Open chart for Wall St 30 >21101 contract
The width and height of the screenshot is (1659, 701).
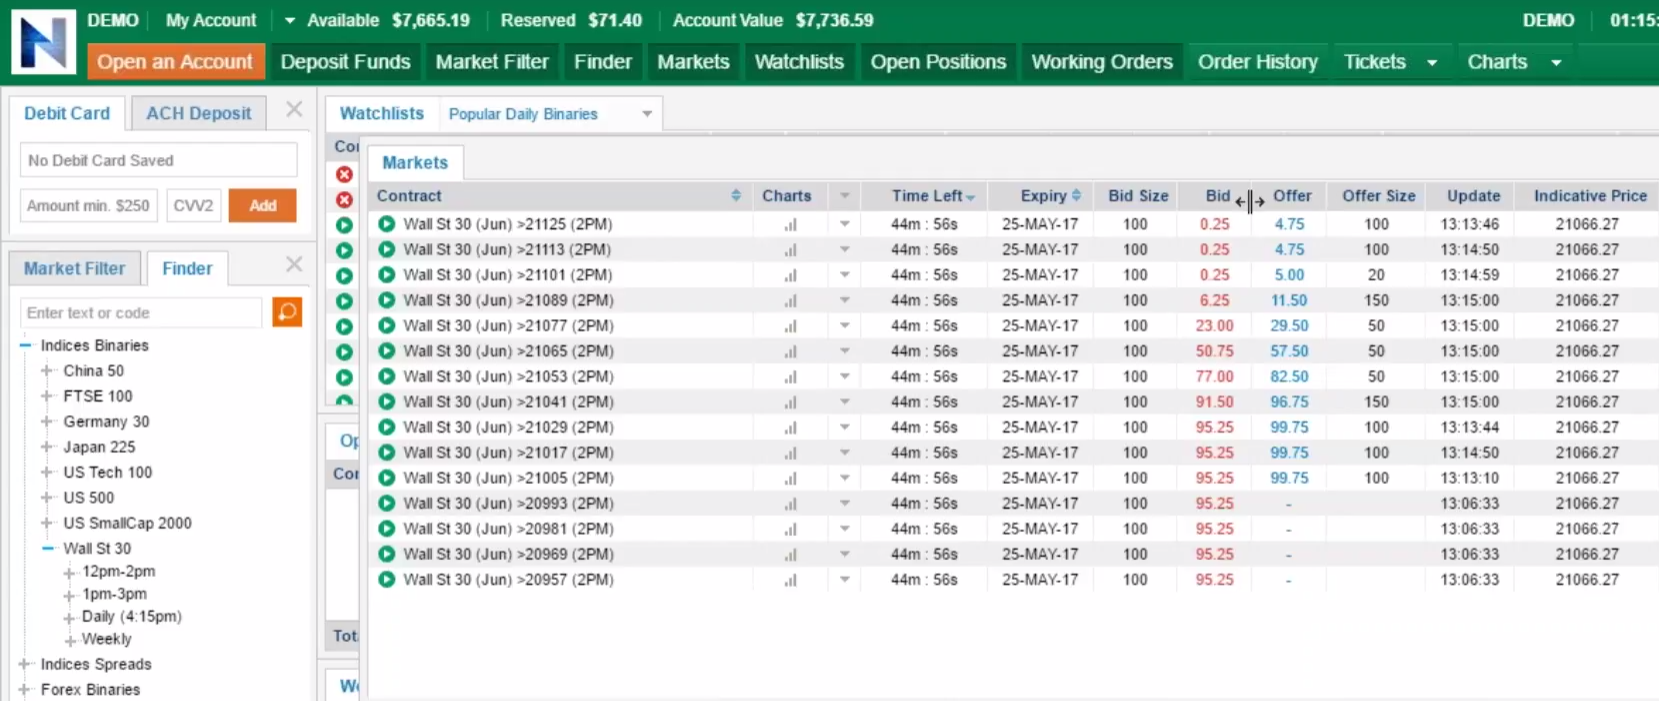pos(790,275)
